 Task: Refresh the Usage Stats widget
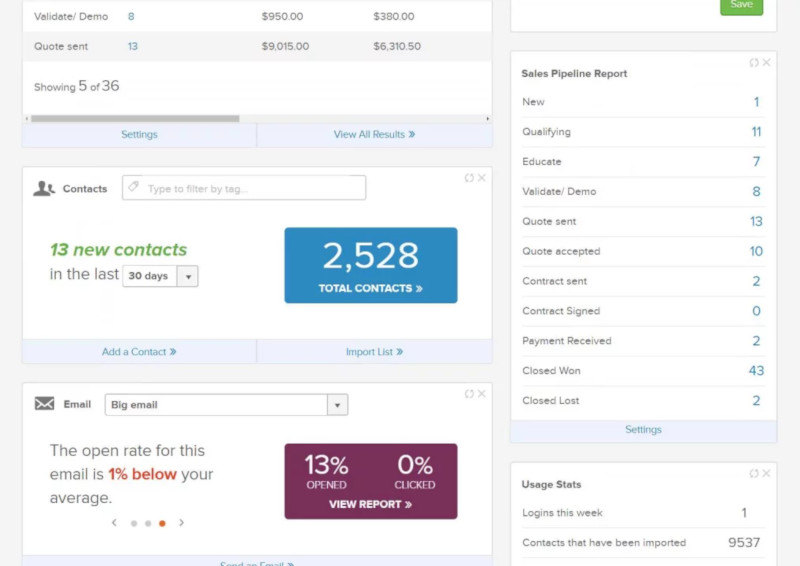754,474
